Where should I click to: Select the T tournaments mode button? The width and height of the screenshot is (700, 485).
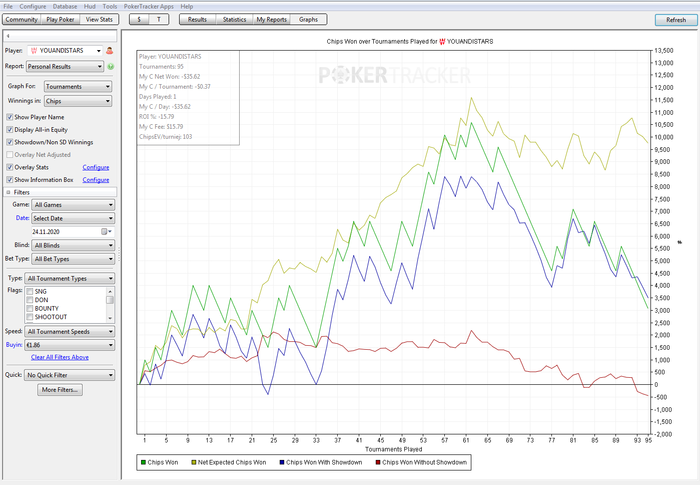[x=160, y=19]
